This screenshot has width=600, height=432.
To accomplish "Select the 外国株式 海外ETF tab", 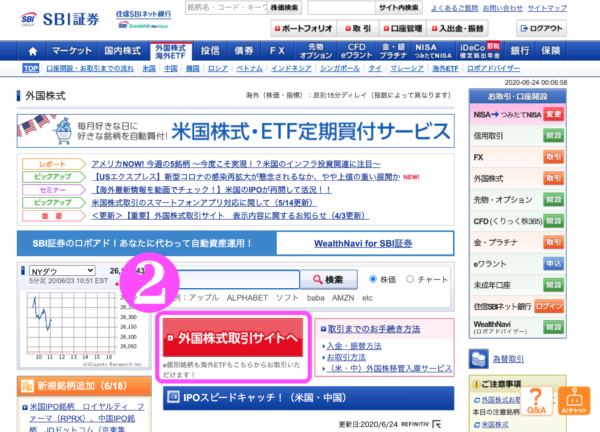I will click(171, 51).
